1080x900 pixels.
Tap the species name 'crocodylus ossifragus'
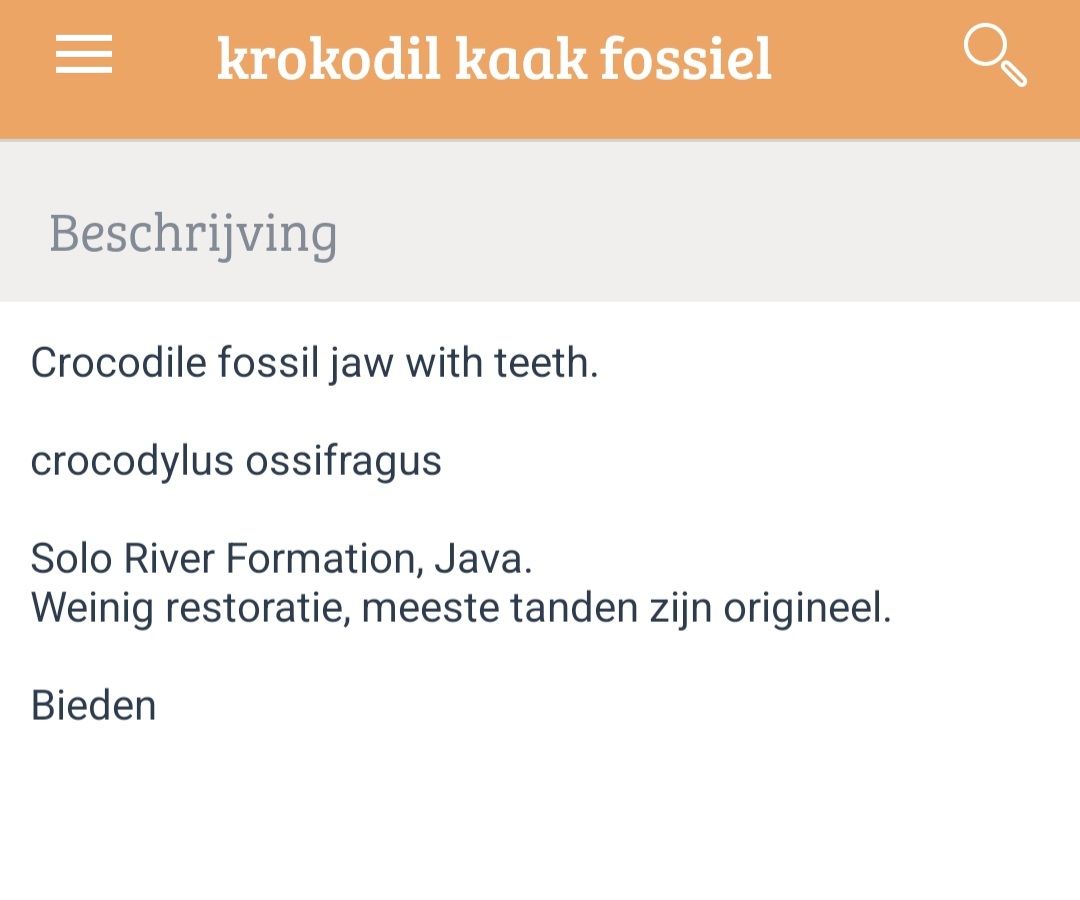[x=236, y=461]
